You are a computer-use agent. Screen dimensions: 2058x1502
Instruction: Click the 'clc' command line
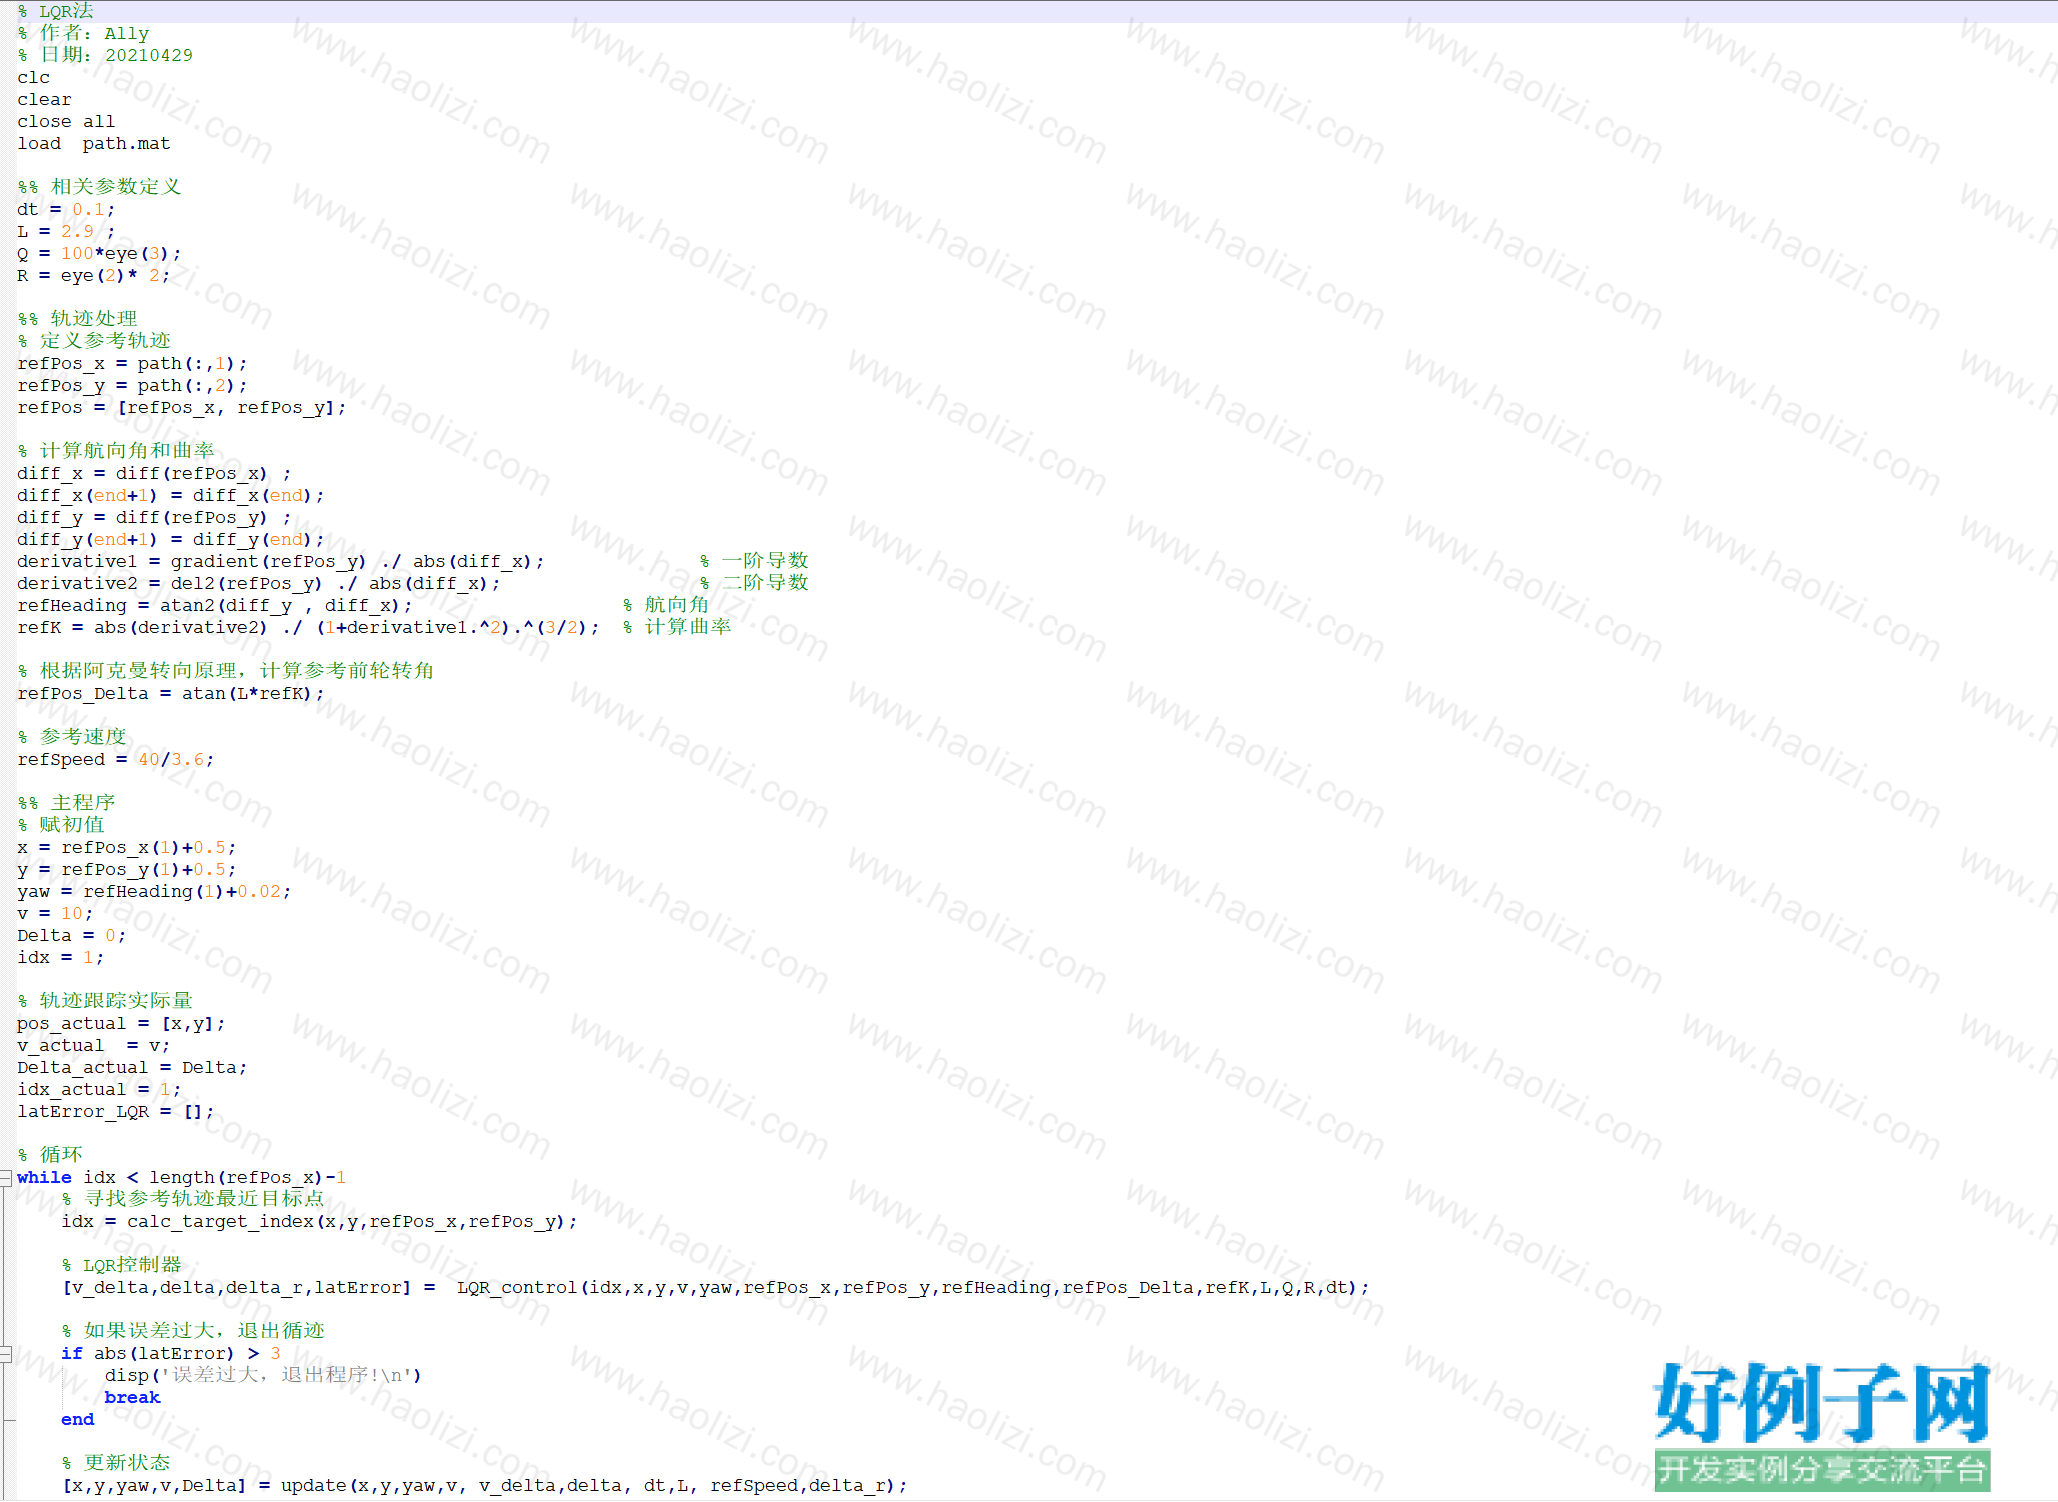[34, 78]
